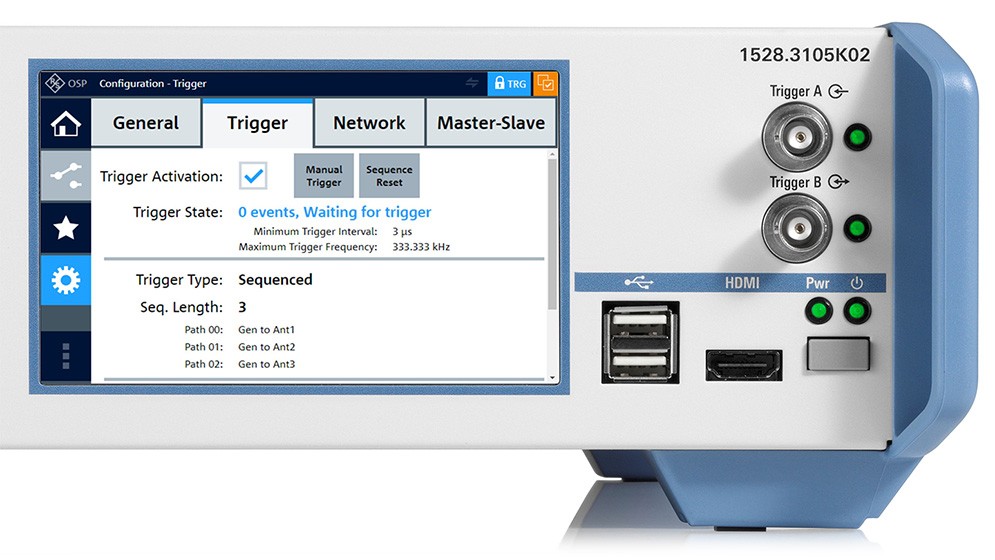Go to the Master-Slave tab
The width and height of the screenshot is (995, 560).
tap(491, 123)
